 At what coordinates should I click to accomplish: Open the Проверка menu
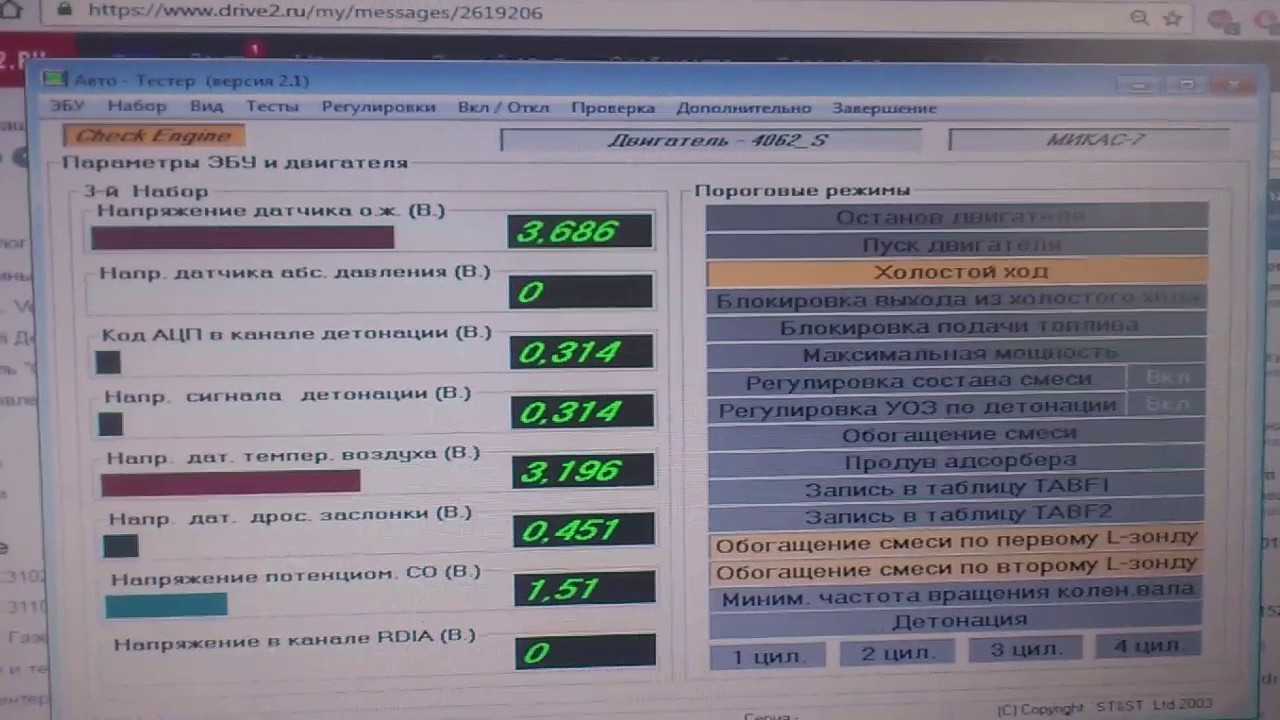(613, 108)
